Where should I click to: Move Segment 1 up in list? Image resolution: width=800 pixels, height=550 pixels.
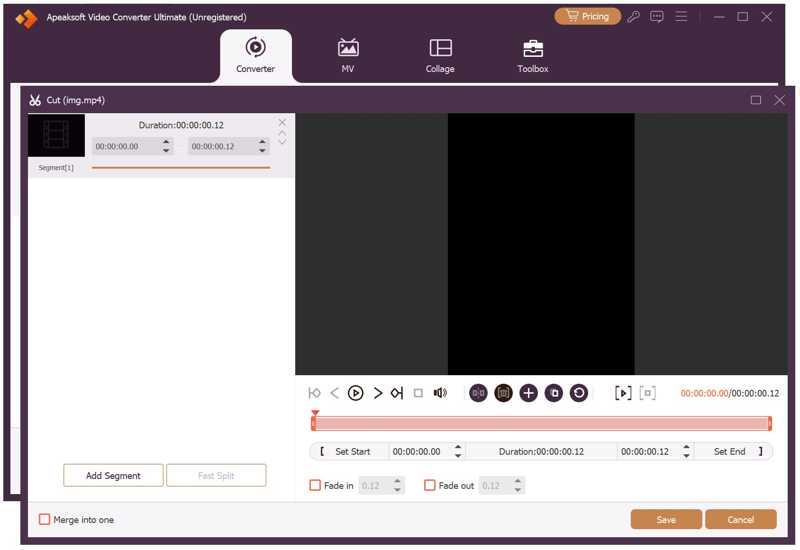282,133
